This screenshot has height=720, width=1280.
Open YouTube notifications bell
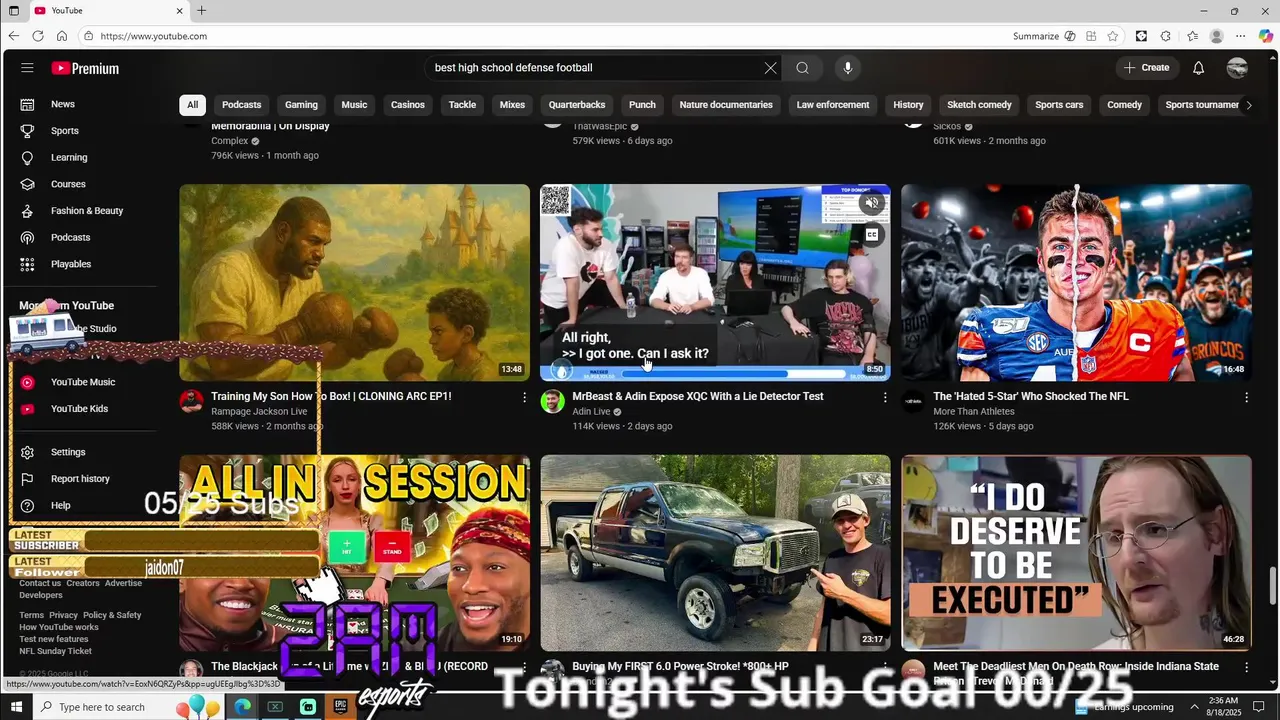[1198, 68]
